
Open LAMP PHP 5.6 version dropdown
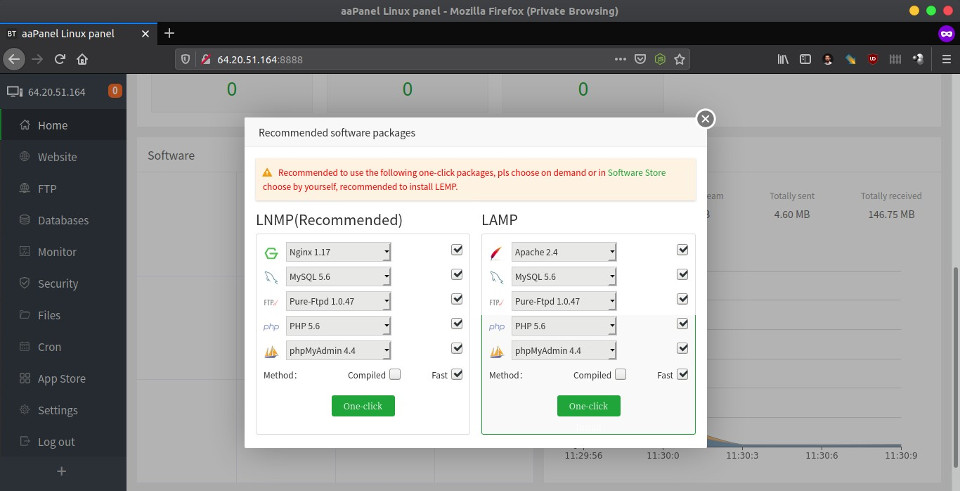point(564,326)
